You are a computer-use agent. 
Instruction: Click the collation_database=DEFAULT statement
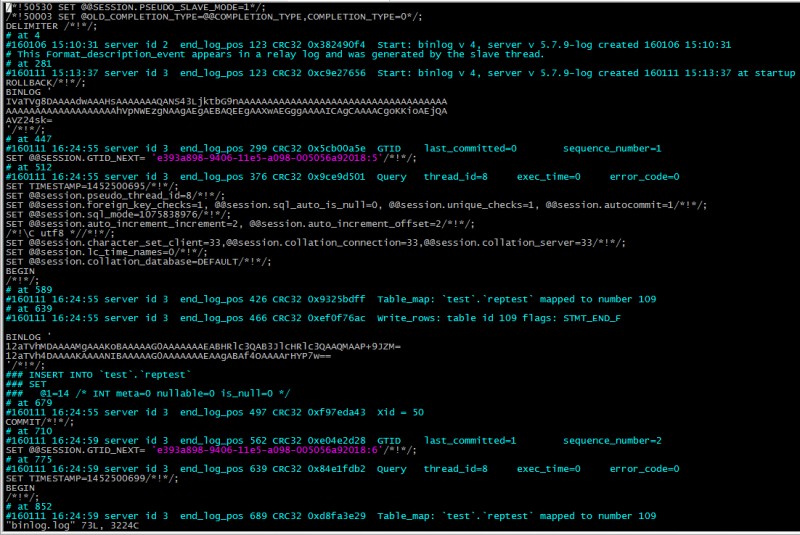138,262
